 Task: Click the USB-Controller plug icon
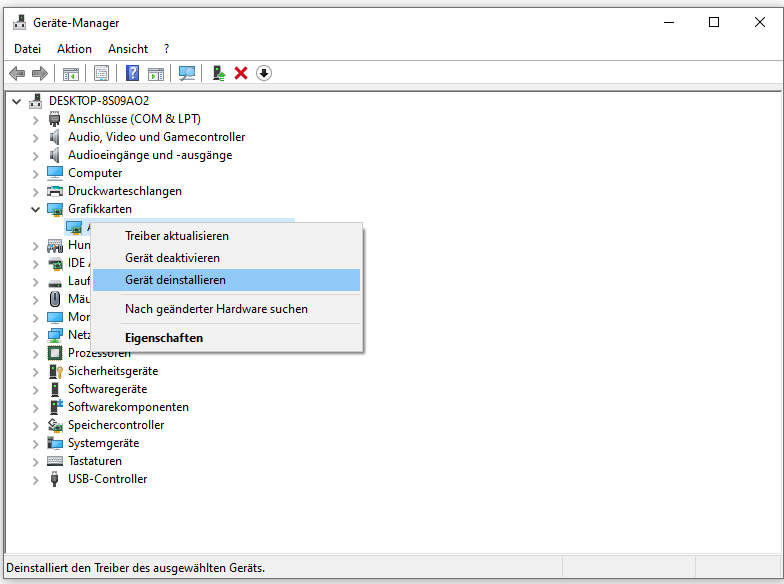pos(54,479)
